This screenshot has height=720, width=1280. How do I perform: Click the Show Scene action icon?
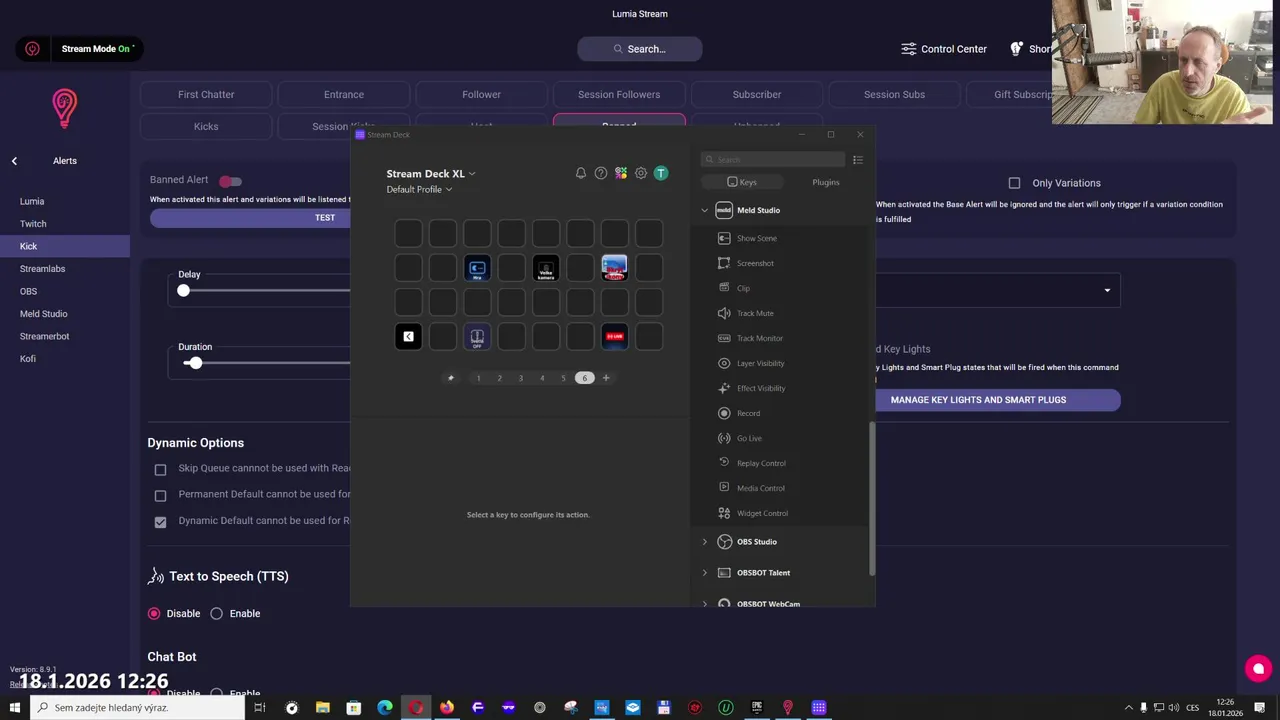point(724,238)
